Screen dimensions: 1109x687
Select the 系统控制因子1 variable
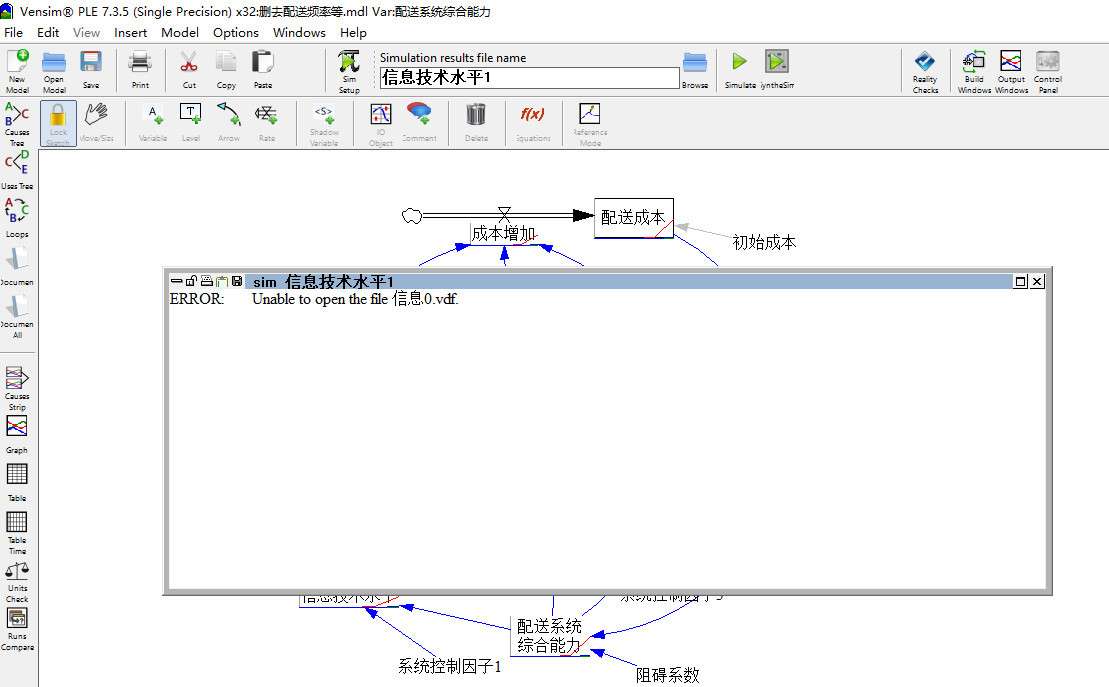click(x=449, y=666)
